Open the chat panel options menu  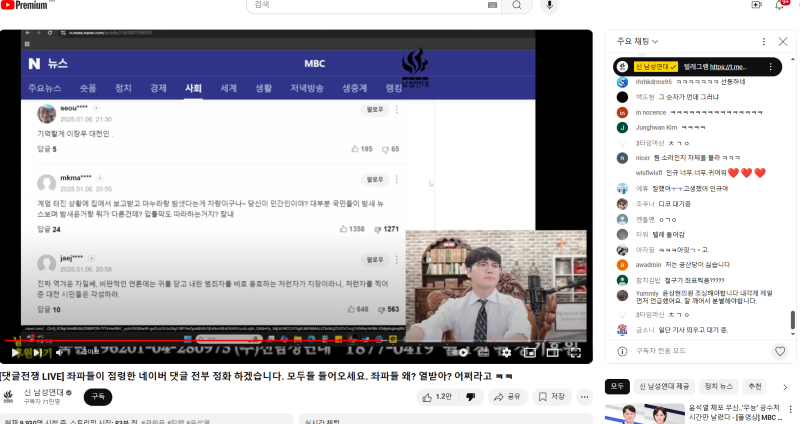(763, 41)
